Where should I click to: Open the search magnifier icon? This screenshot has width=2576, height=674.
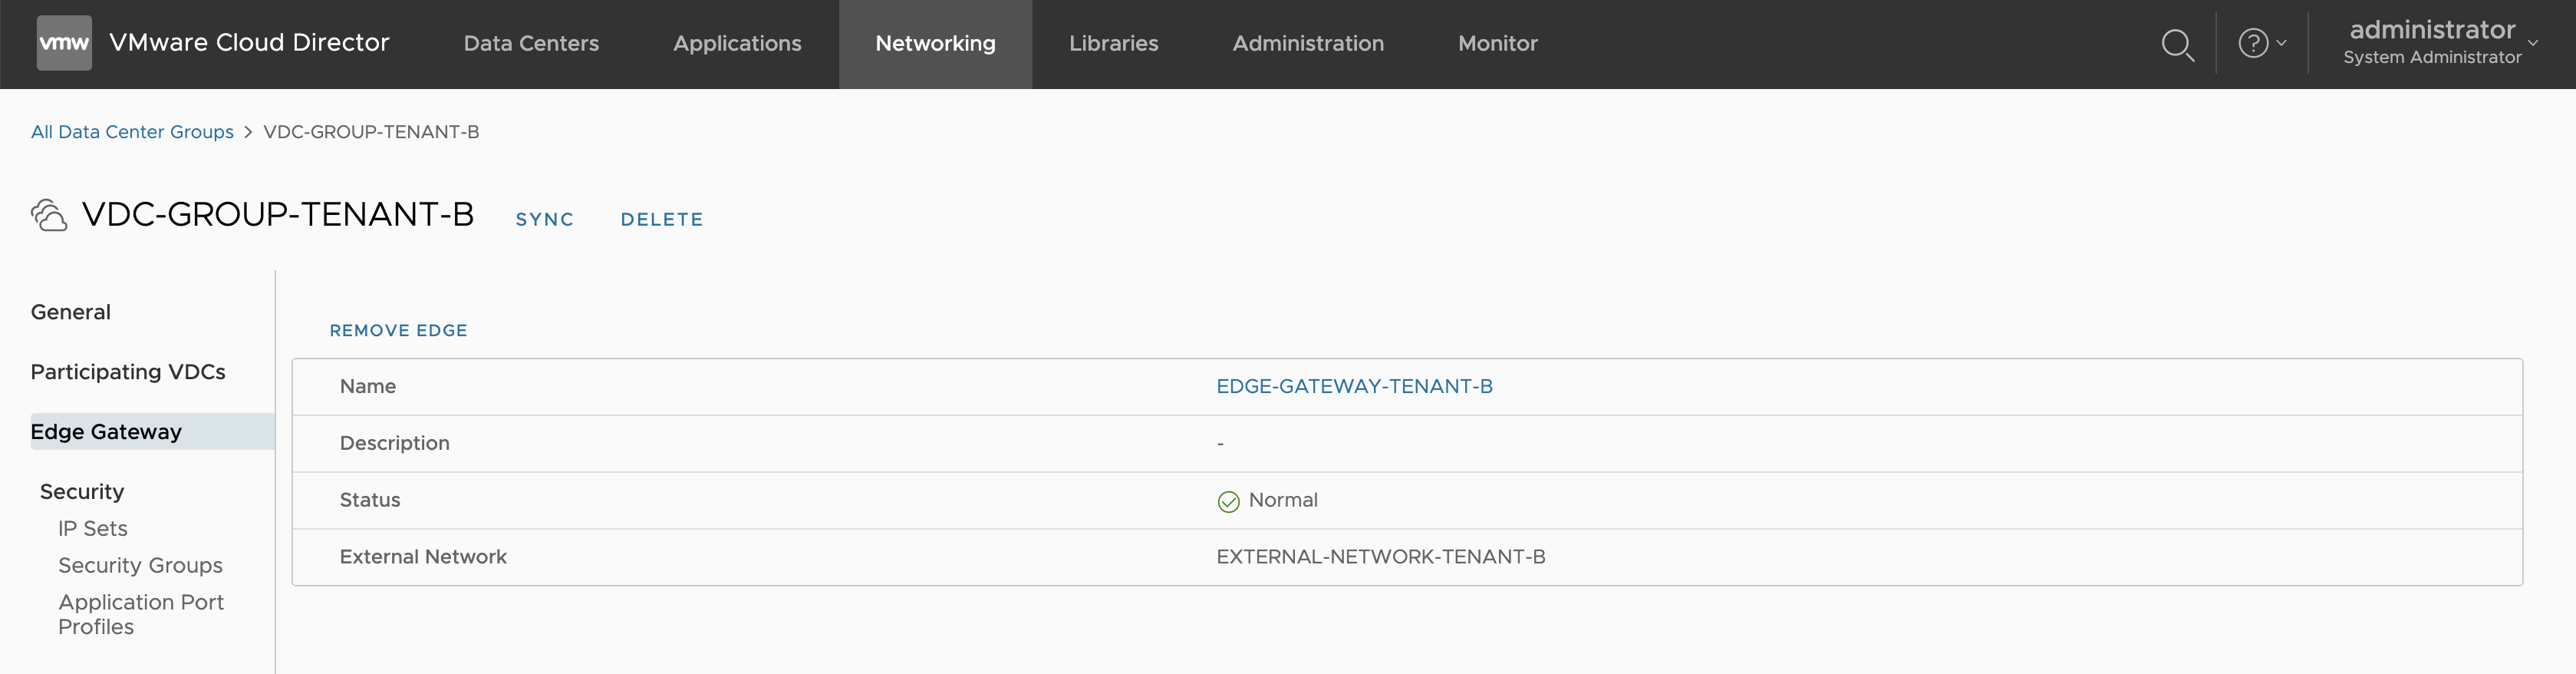[2177, 44]
